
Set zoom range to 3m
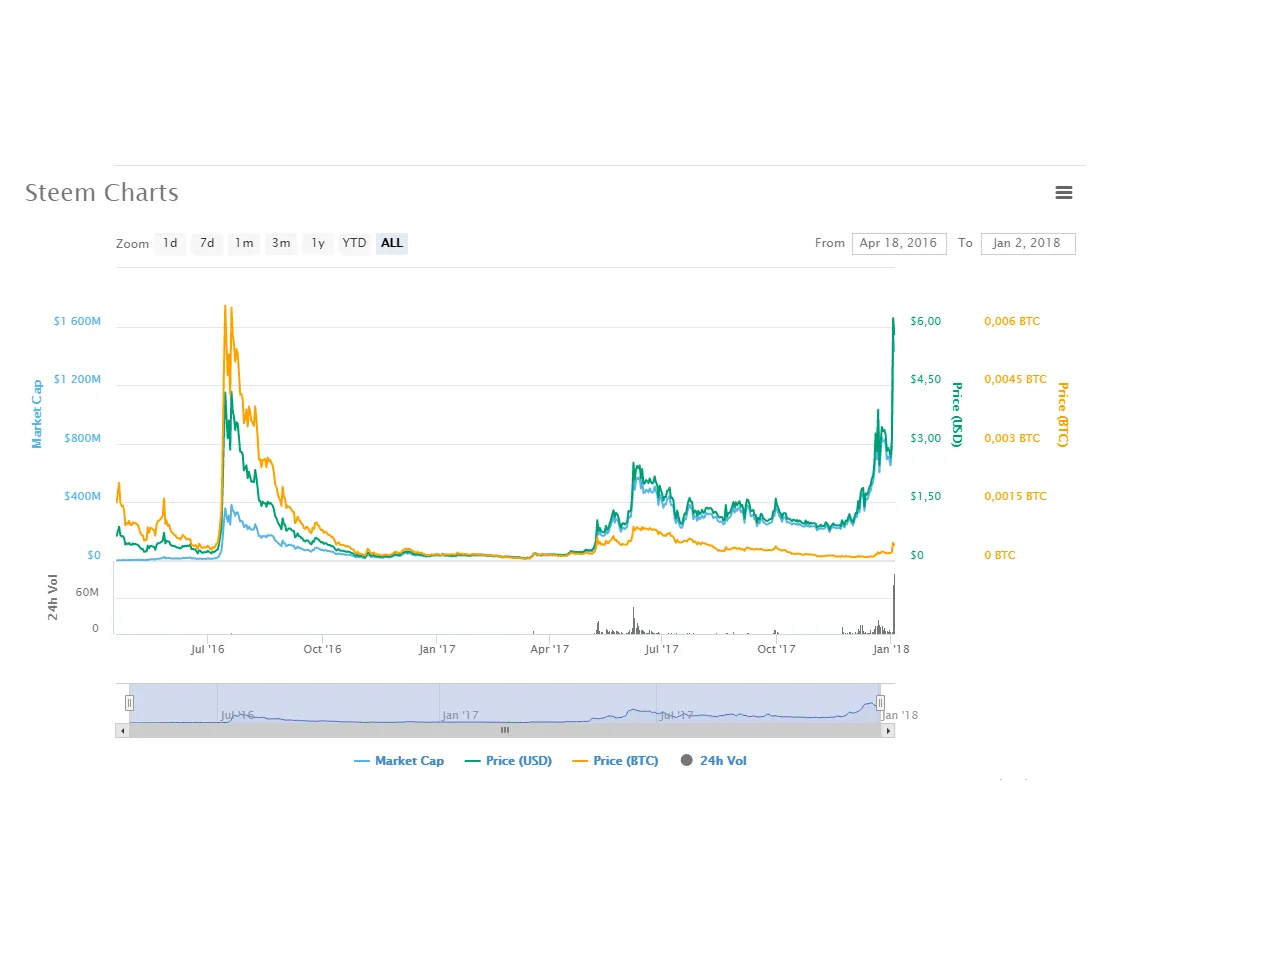point(281,243)
